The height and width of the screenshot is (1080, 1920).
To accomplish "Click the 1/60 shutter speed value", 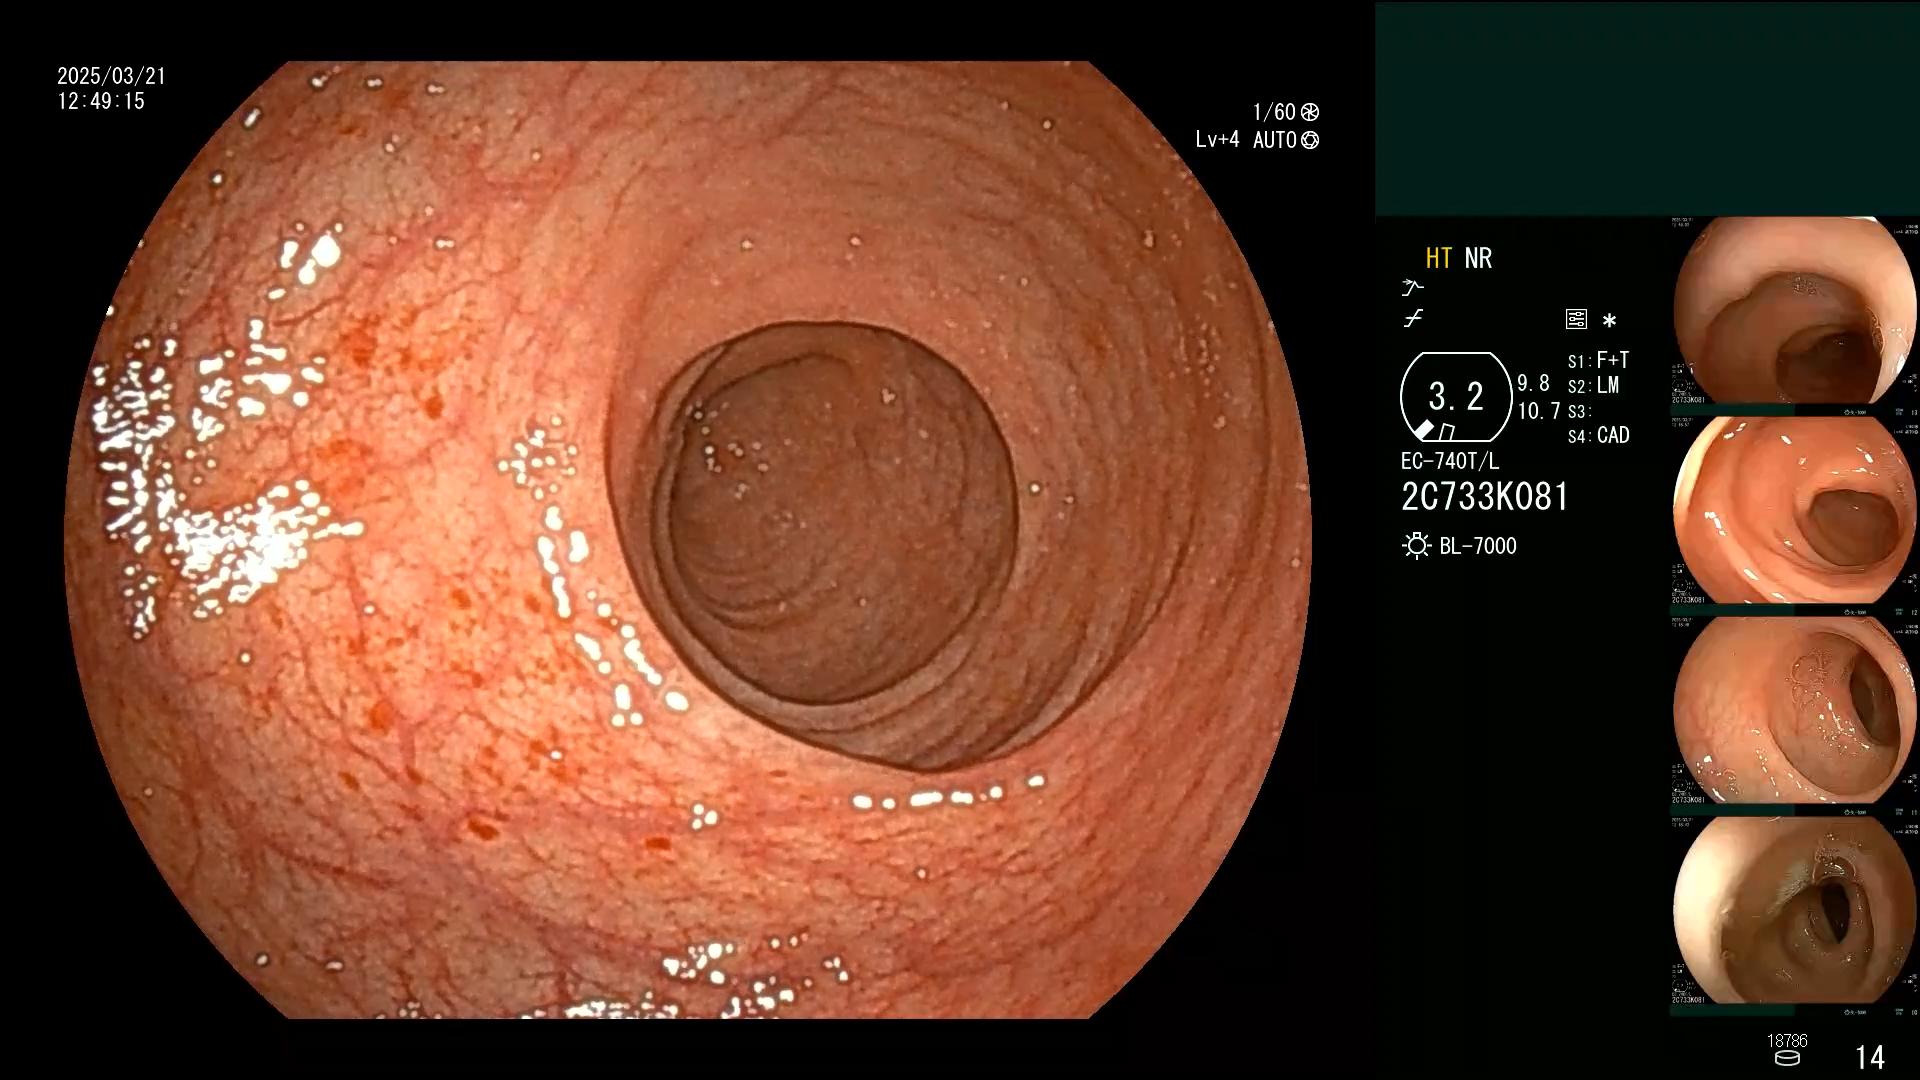I will pyautogui.click(x=1274, y=112).
